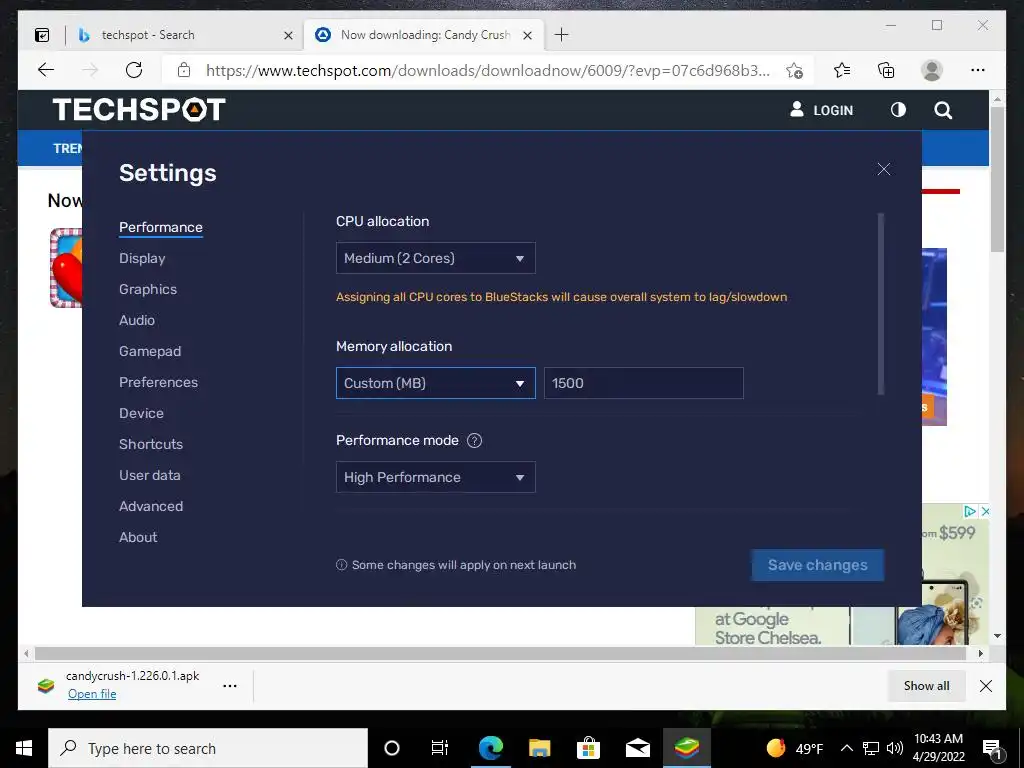Open Edge settings and more menu
1024x768 pixels.
(x=978, y=70)
